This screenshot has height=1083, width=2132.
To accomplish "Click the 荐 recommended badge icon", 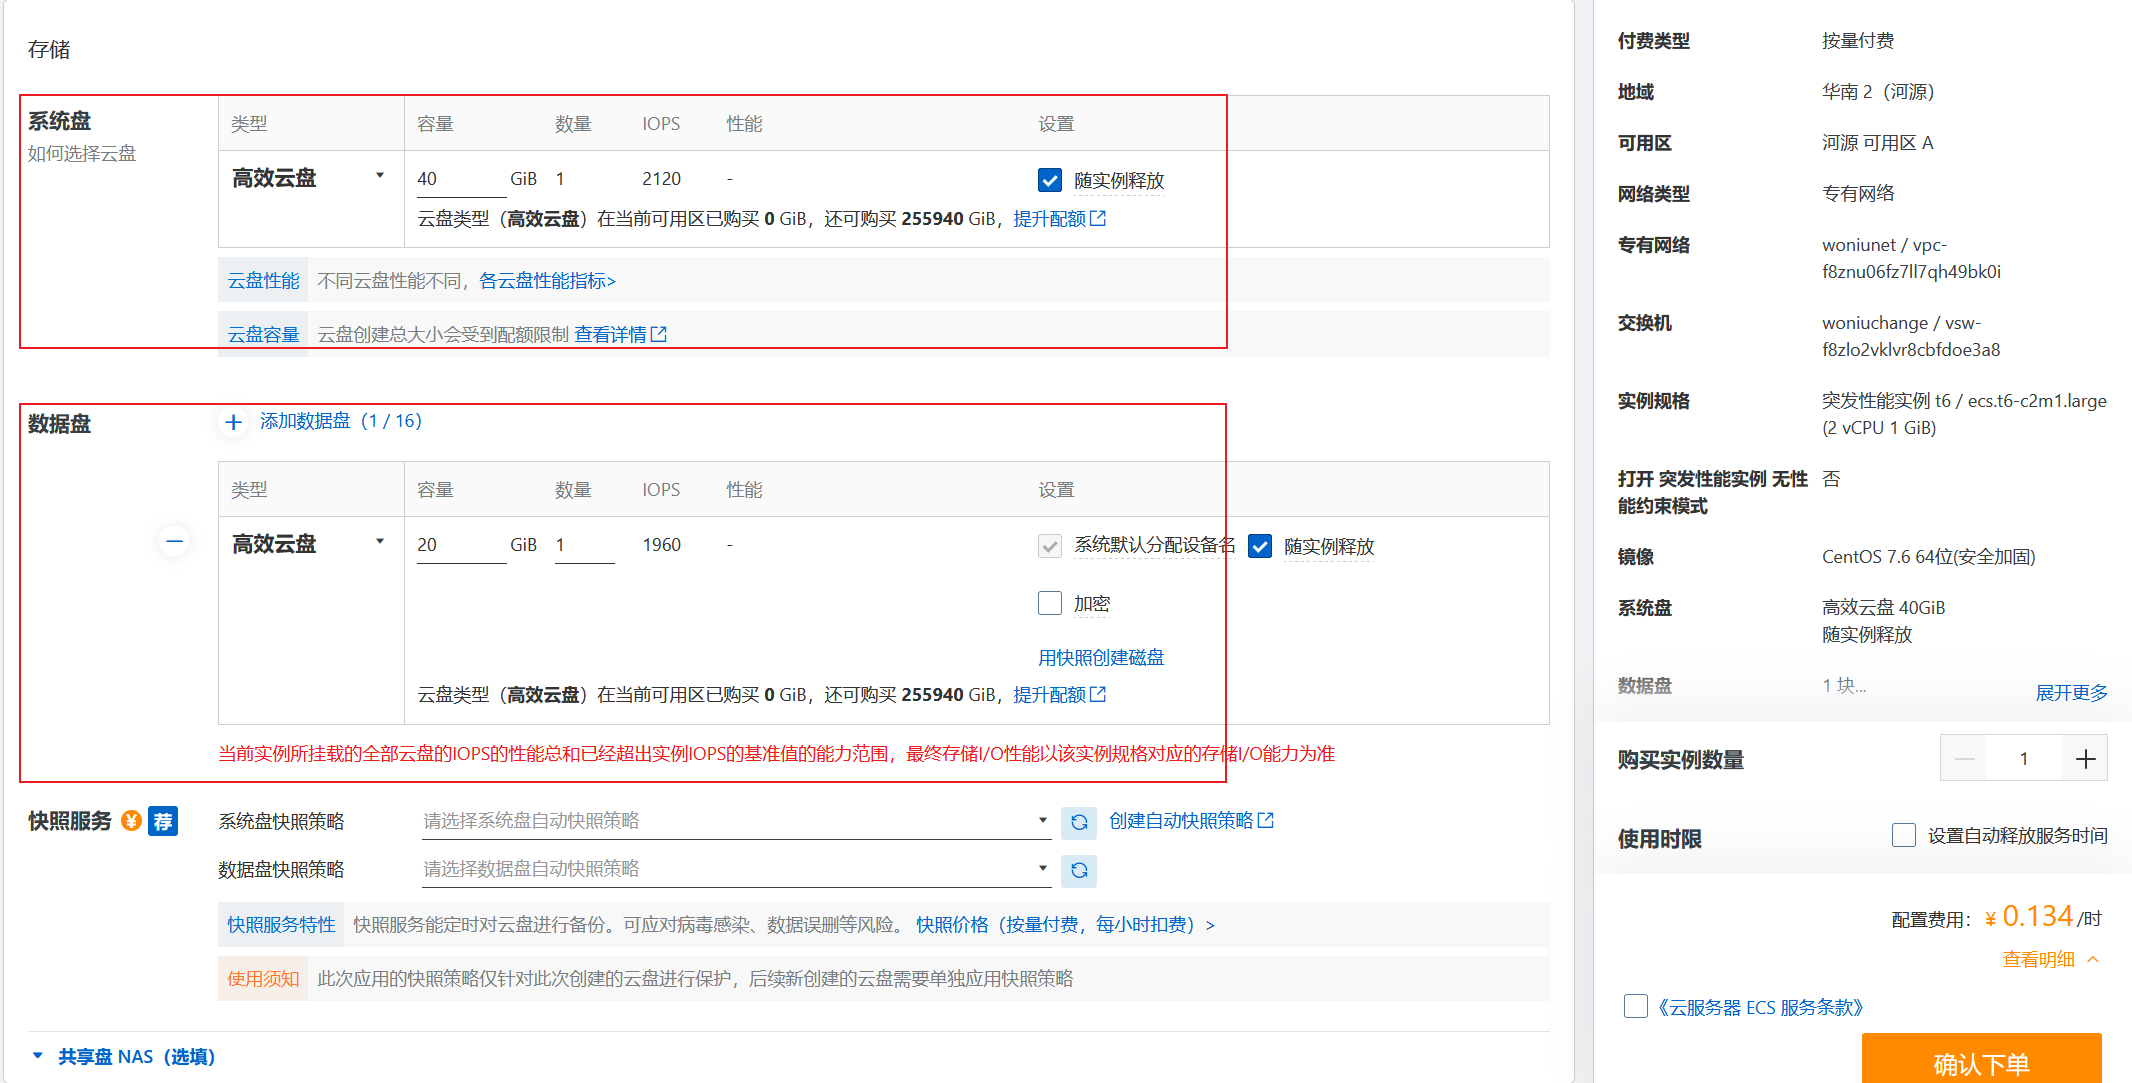I will point(163,821).
